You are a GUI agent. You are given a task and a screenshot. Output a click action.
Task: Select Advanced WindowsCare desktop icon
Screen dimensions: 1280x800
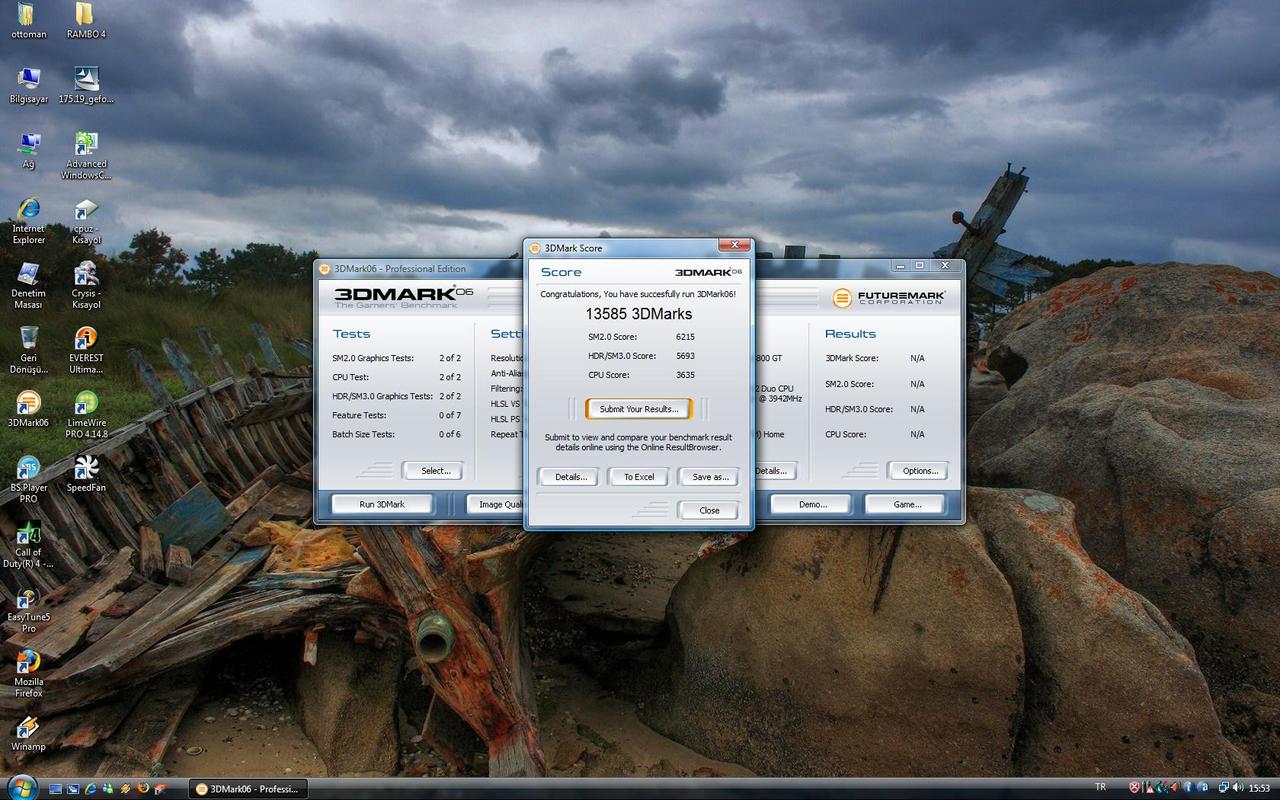click(x=86, y=156)
